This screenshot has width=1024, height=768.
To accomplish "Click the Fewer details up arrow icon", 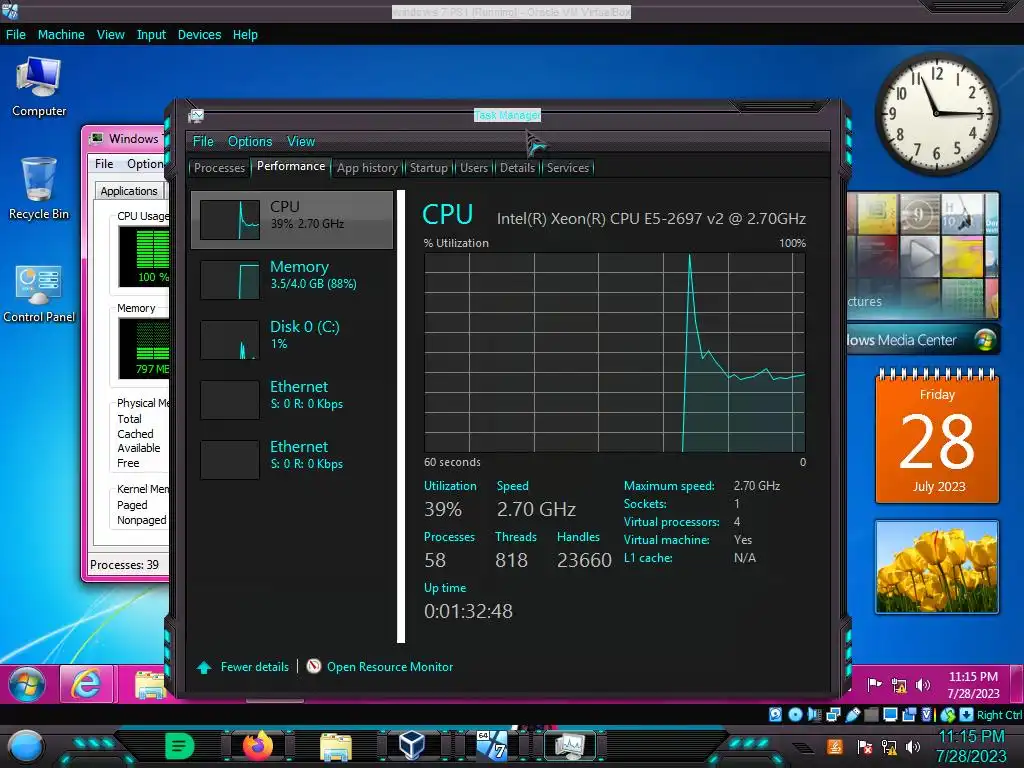I will [204, 667].
